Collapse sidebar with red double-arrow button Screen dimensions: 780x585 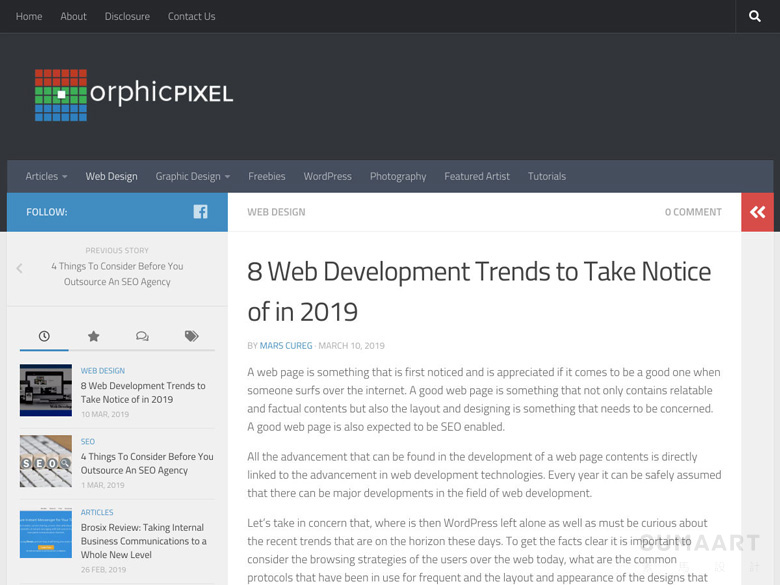[758, 212]
